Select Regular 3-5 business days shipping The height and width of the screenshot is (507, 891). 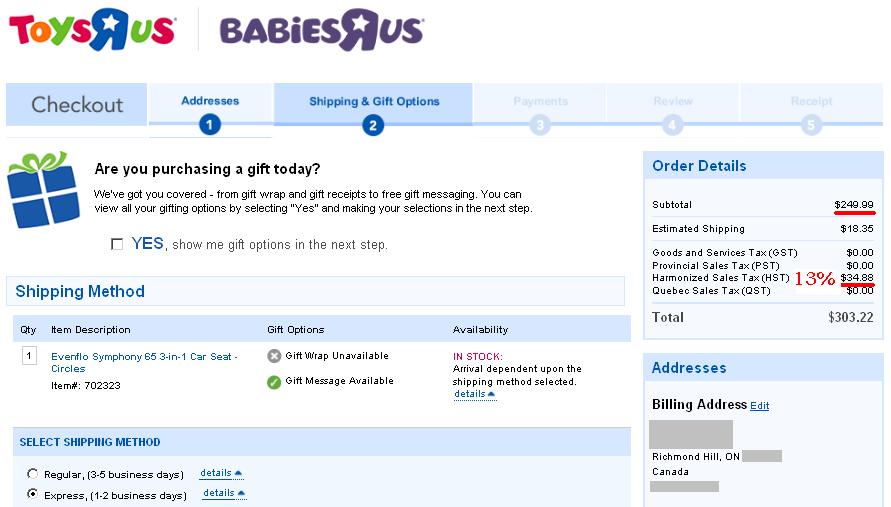click(x=33, y=473)
